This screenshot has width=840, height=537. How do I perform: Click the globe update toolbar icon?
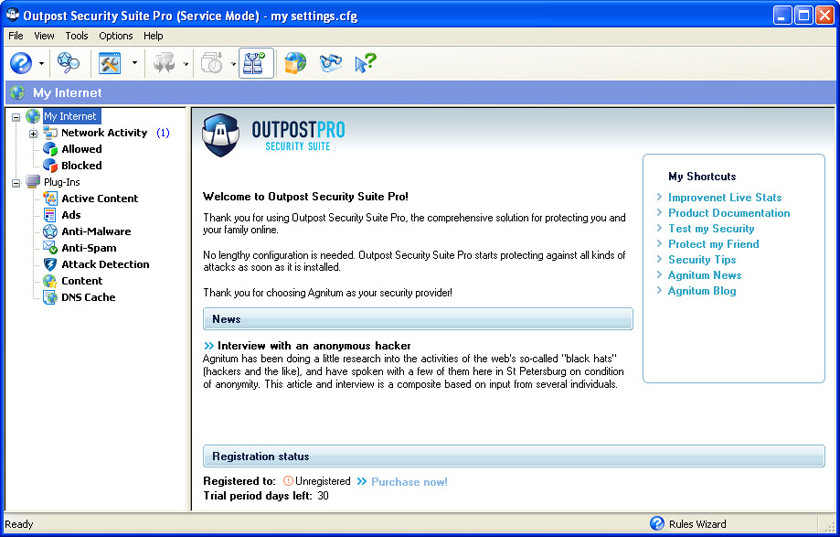point(295,63)
